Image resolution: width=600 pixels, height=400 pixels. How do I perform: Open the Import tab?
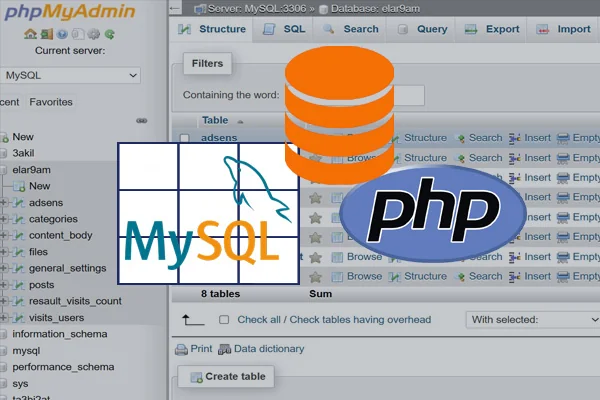coord(563,29)
